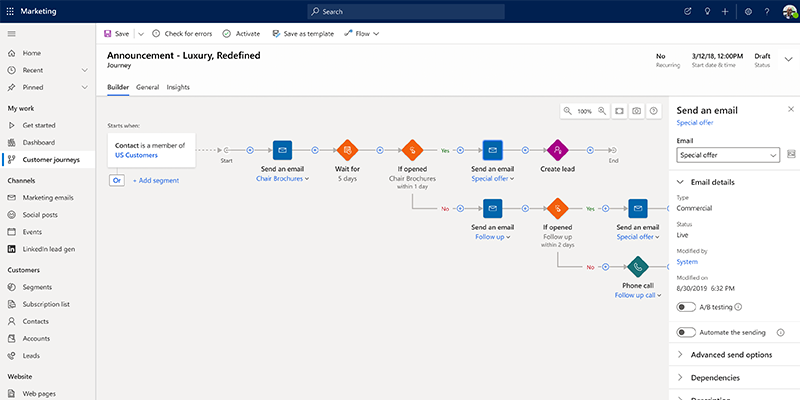Collapse the Email details section

(681, 182)
